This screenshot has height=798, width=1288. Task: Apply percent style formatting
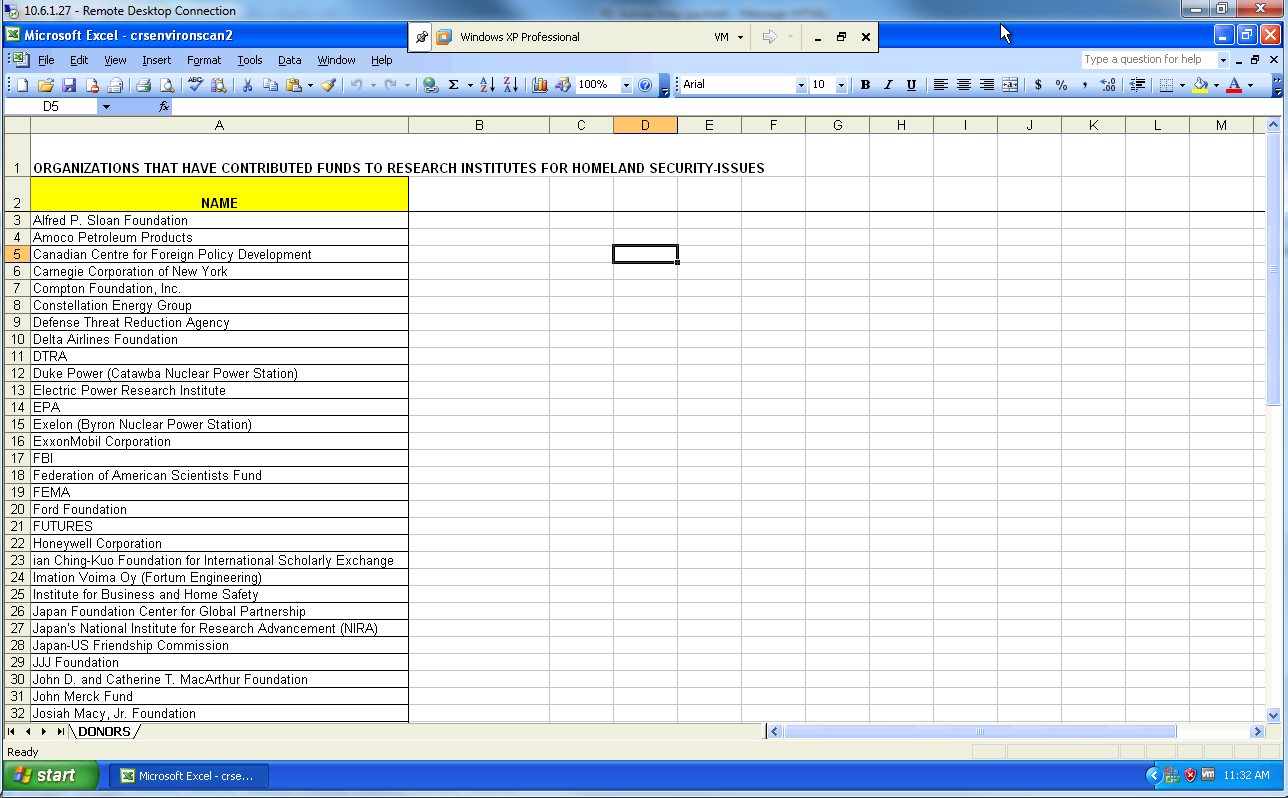coord(1062,85)
